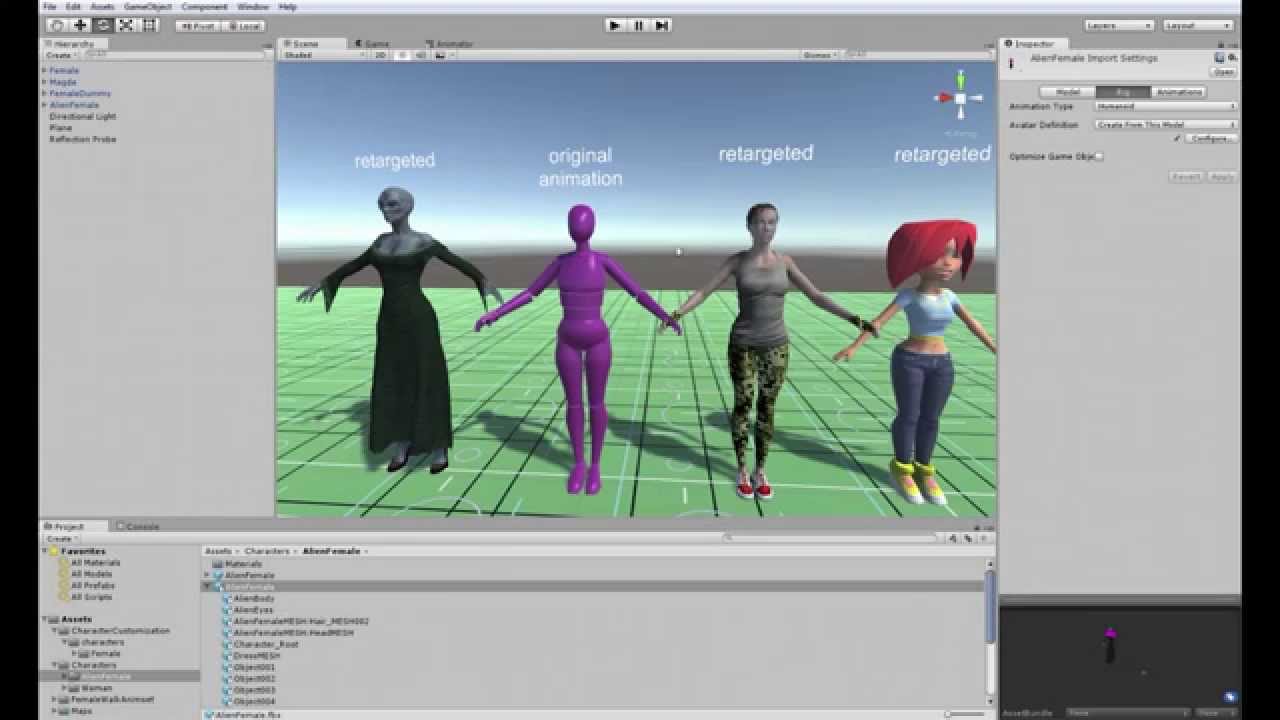Image resolution: width=1280 pixels, height=720 pixels.
Task: Expand the Female object in Hierarchy
Action: 44,71
